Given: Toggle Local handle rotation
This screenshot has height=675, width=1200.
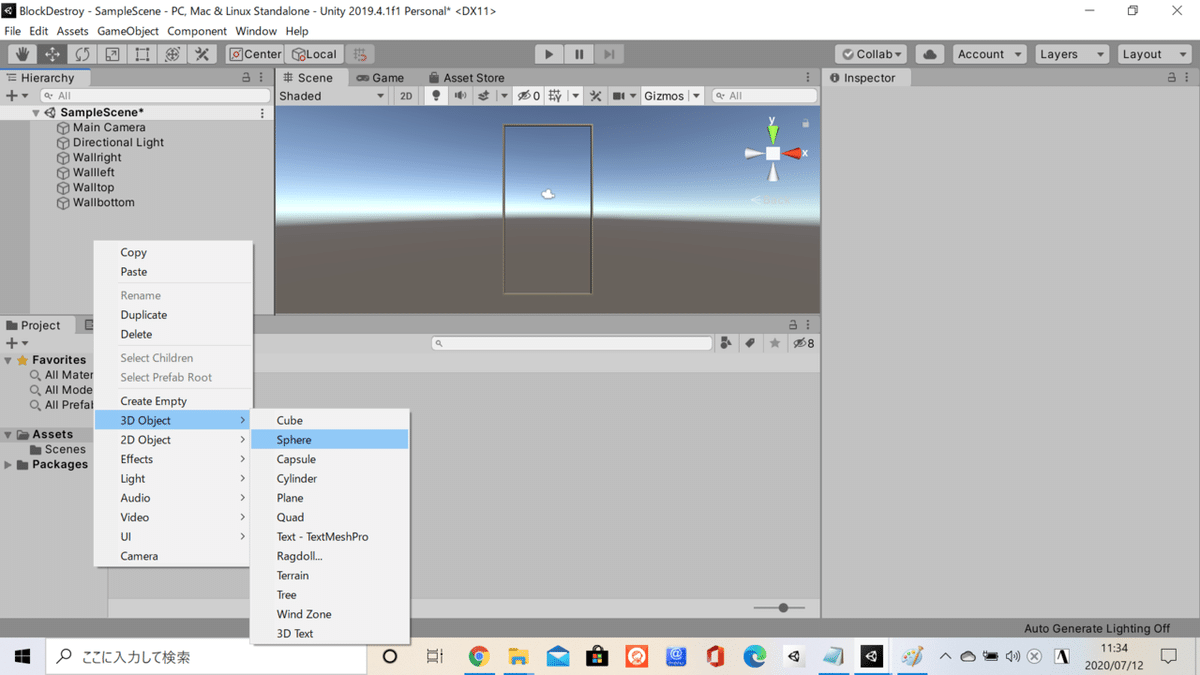Looking at the screenshot, I should point(314,54).
